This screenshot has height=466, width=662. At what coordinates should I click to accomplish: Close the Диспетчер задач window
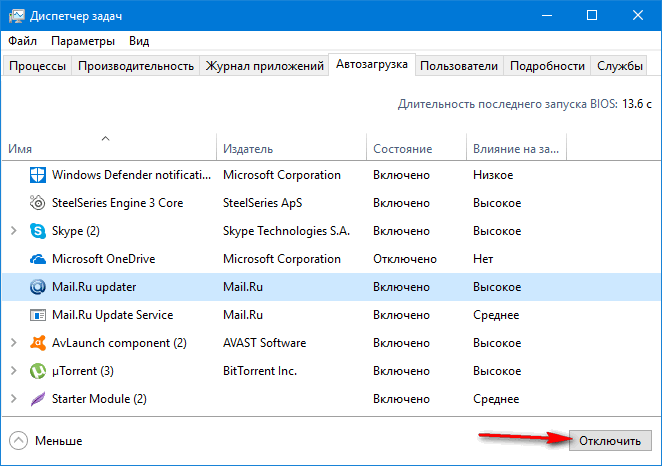[x=638, y=16]
